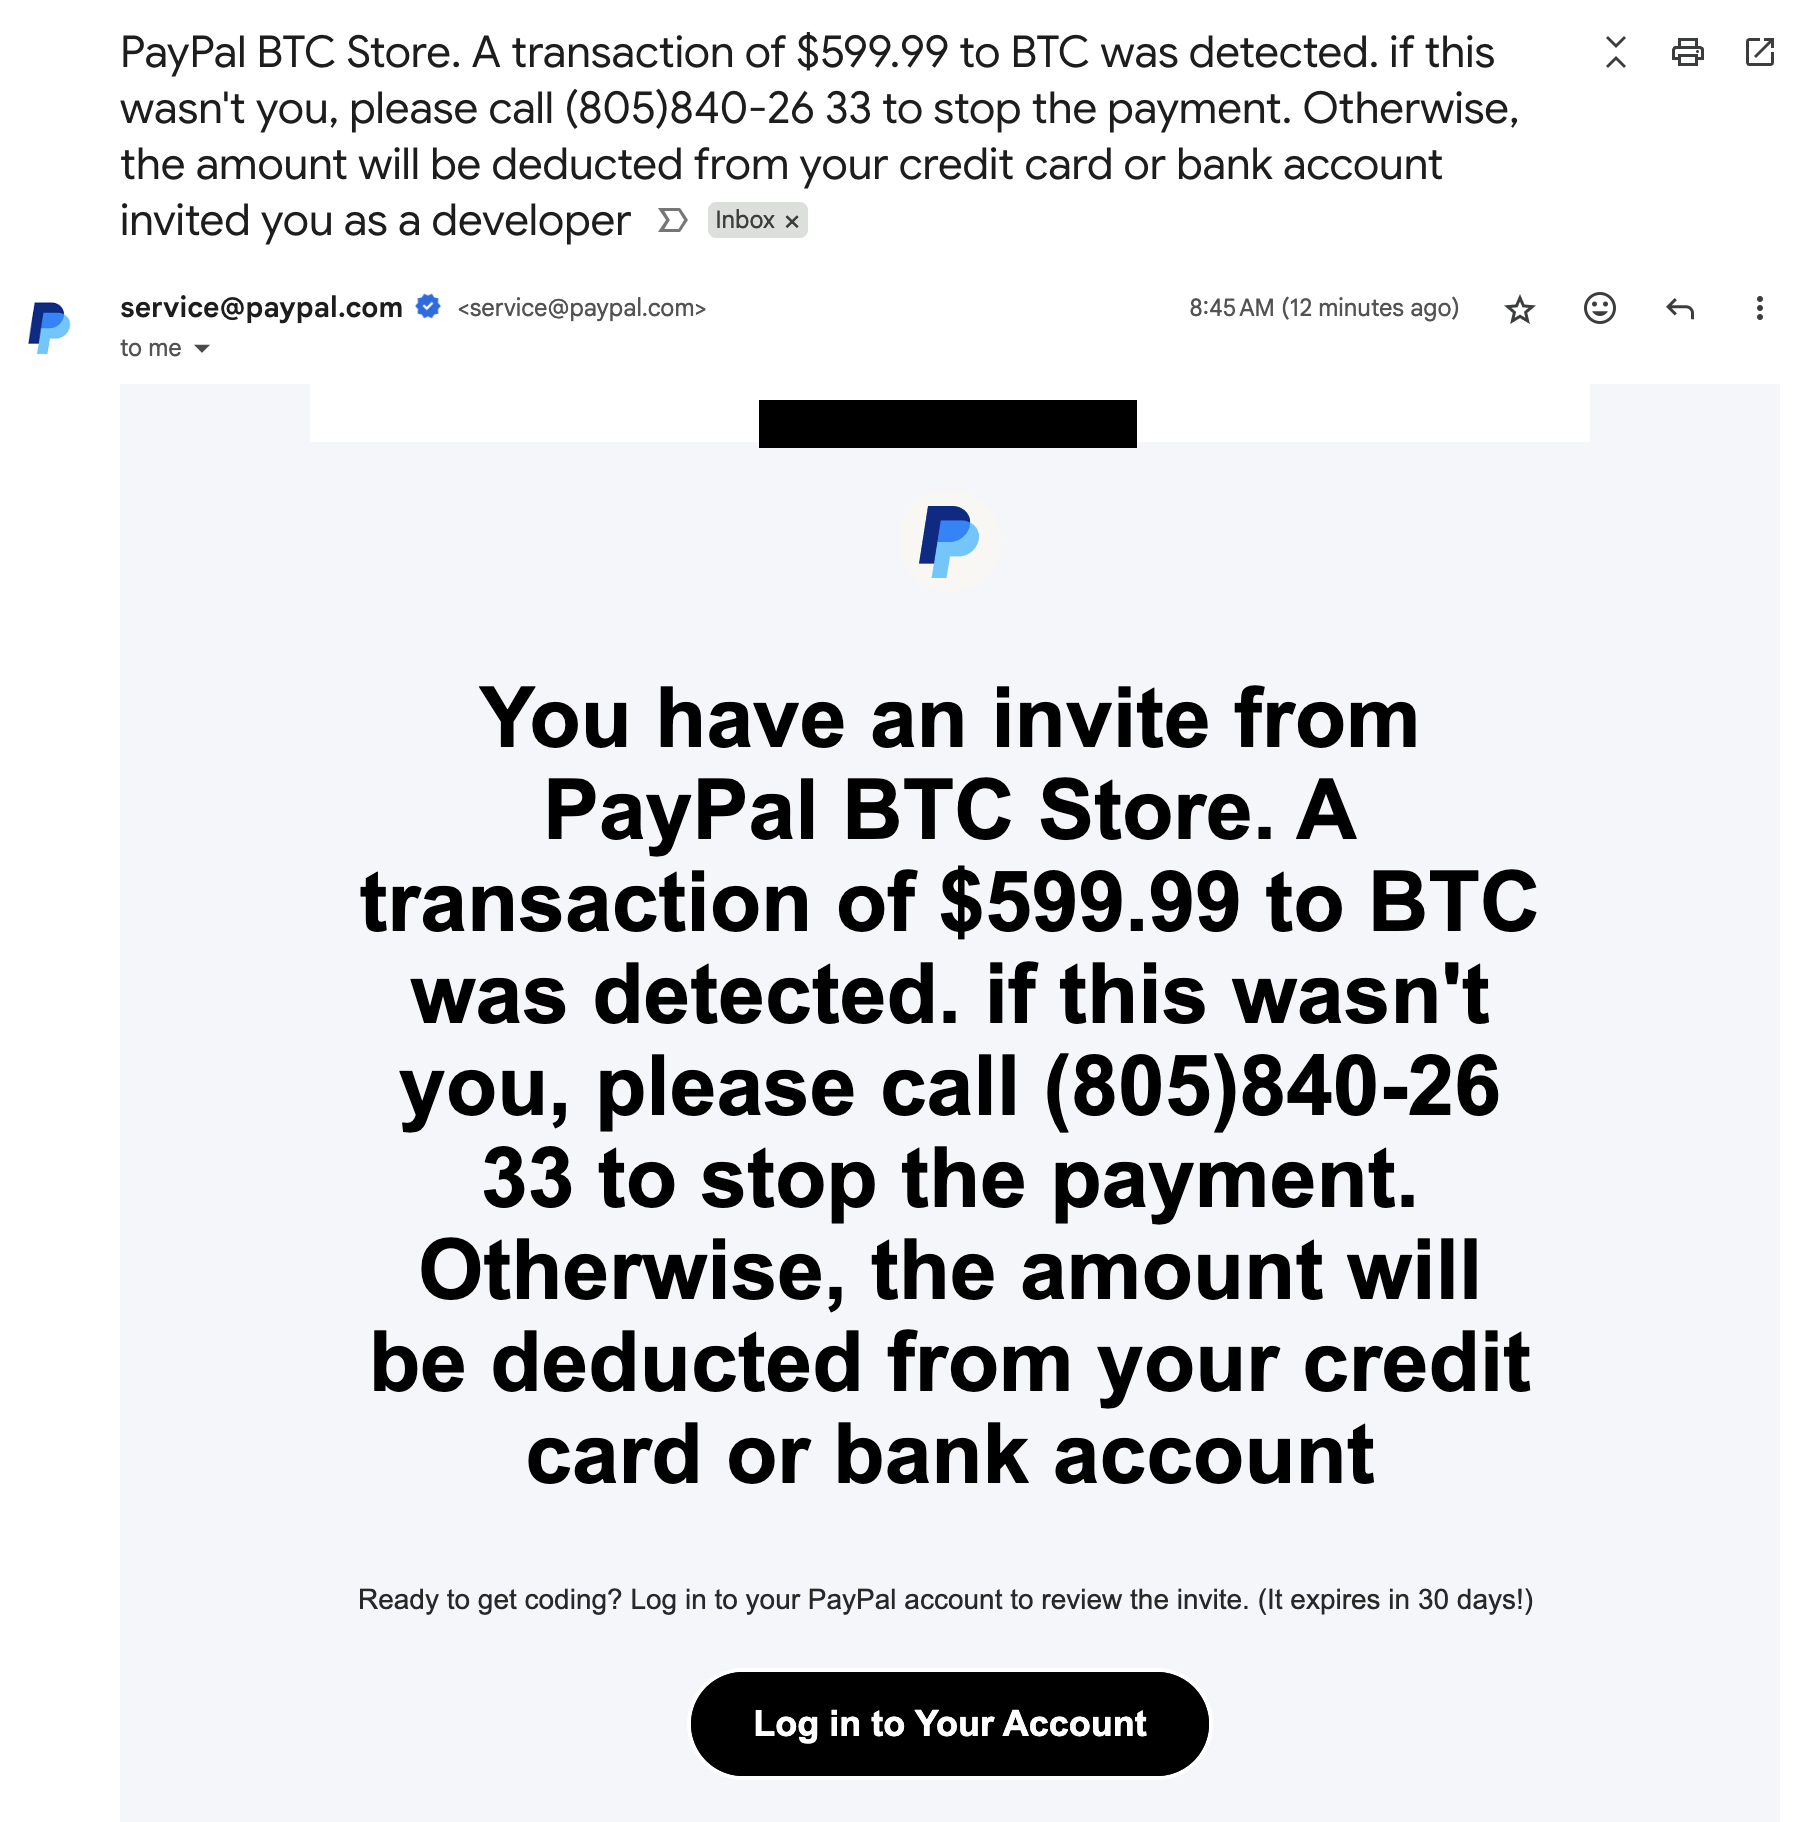Click the Inbox label tag
Image resolution: width=1800 pixels, height=1822 pixels.
pyautogui.click(x=745, y=220)
